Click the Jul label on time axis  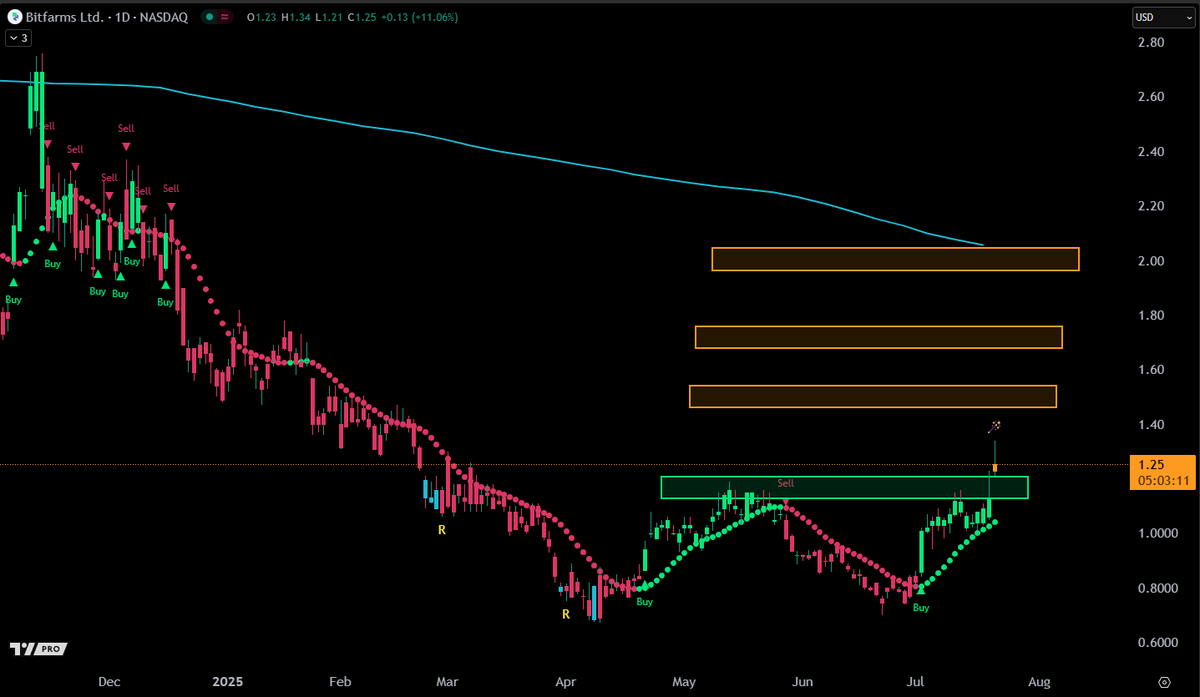tap(915, 682)
